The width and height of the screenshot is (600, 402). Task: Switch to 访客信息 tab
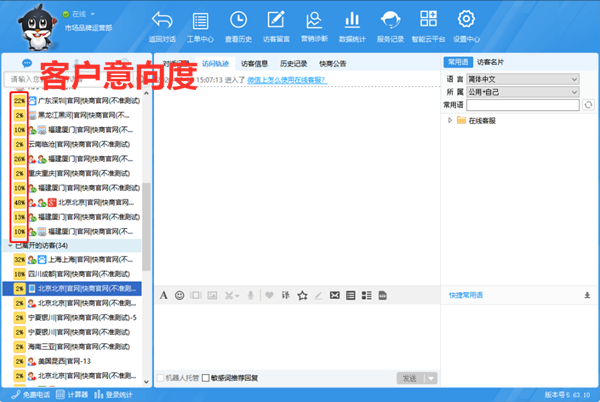click(254, 63)
